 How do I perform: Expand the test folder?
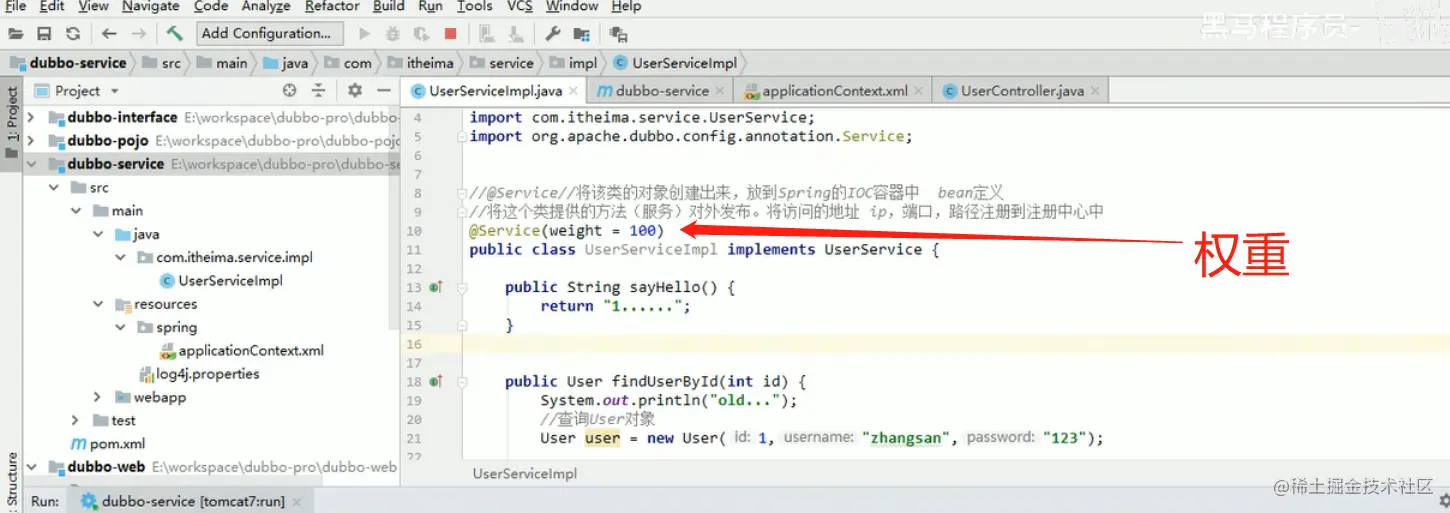pyautogui.click(x=76, y=420)
